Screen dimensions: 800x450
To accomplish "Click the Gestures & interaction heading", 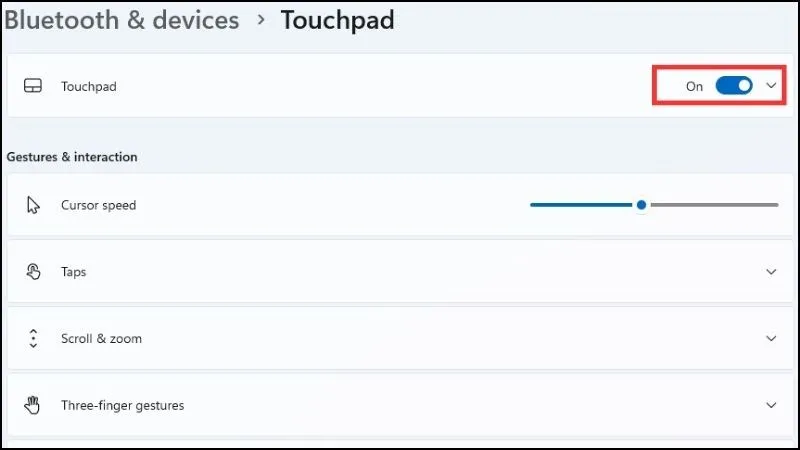I will click(x=72, y=157).
